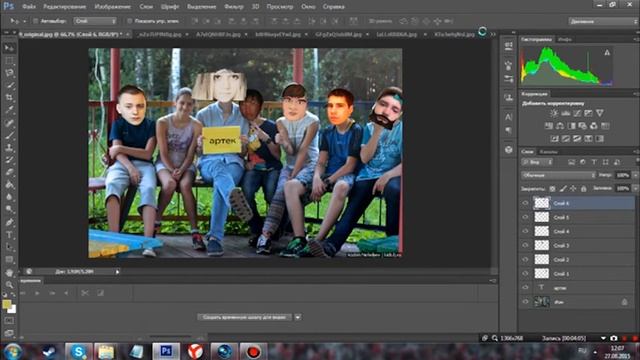Select the Brush tool
Viewport: 640px width, 360px height.
pyautogui.click(x=9, y=135)
